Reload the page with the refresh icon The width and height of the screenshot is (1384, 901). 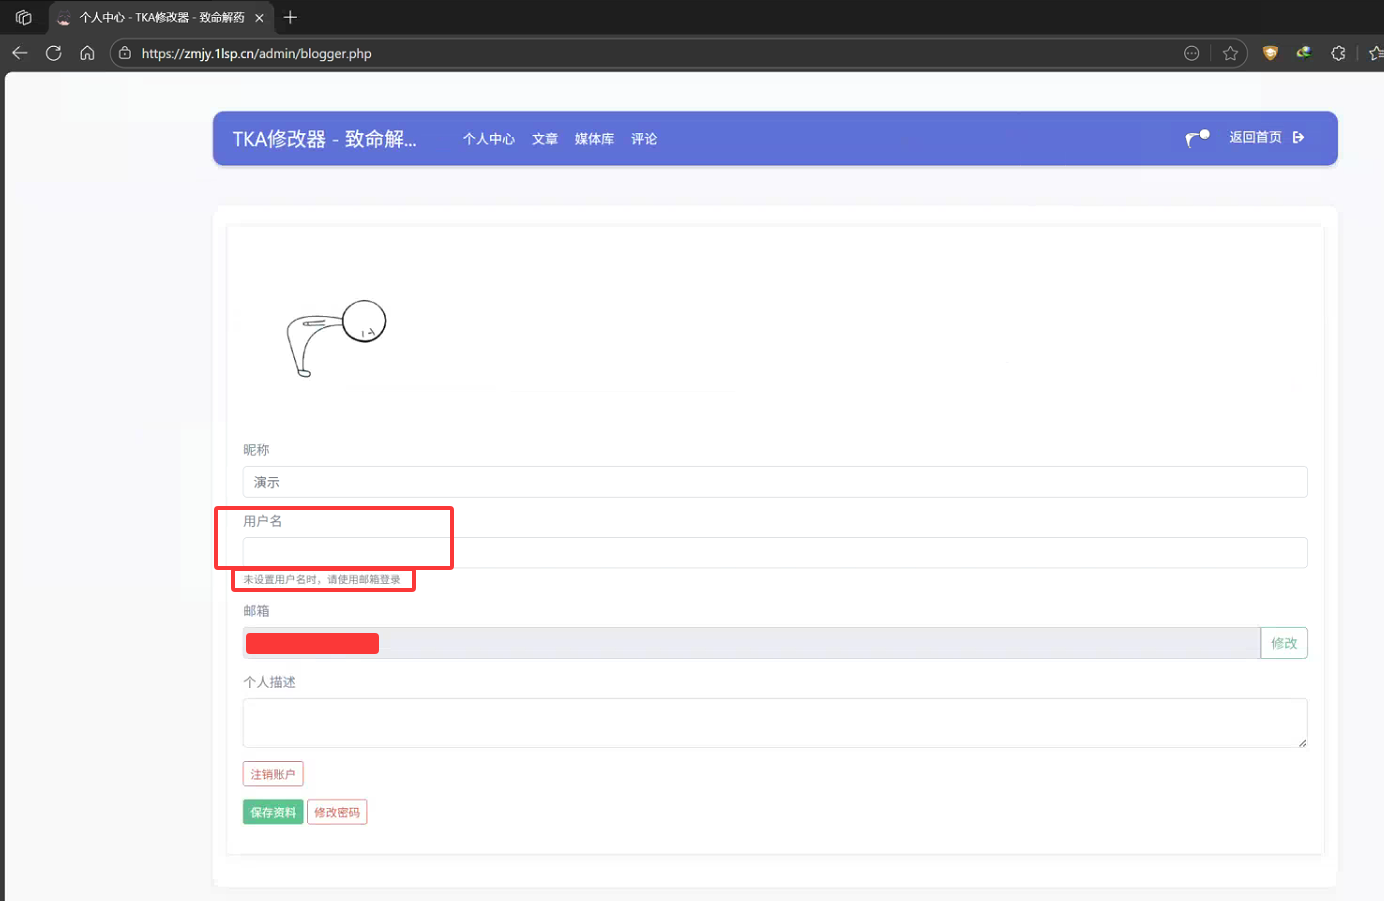click(54, 53)
